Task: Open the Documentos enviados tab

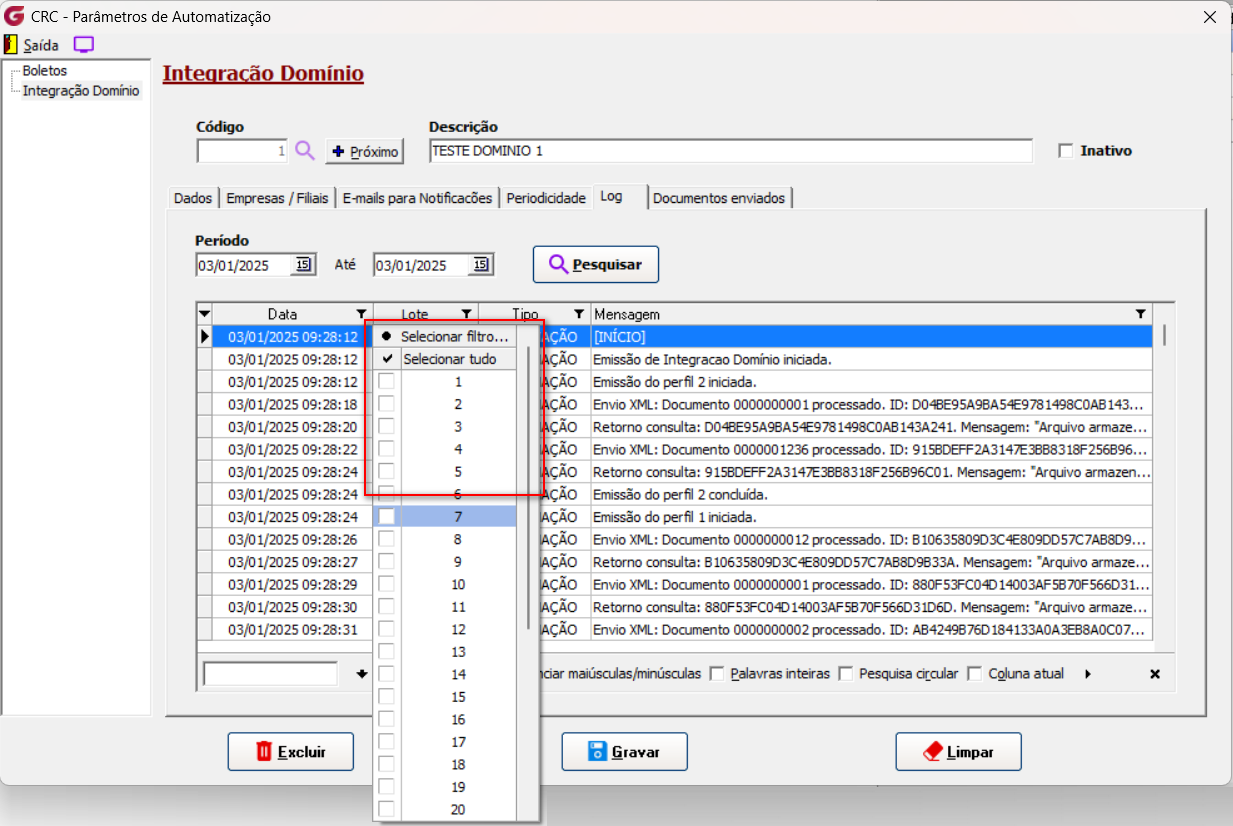Action: point(720,198)
